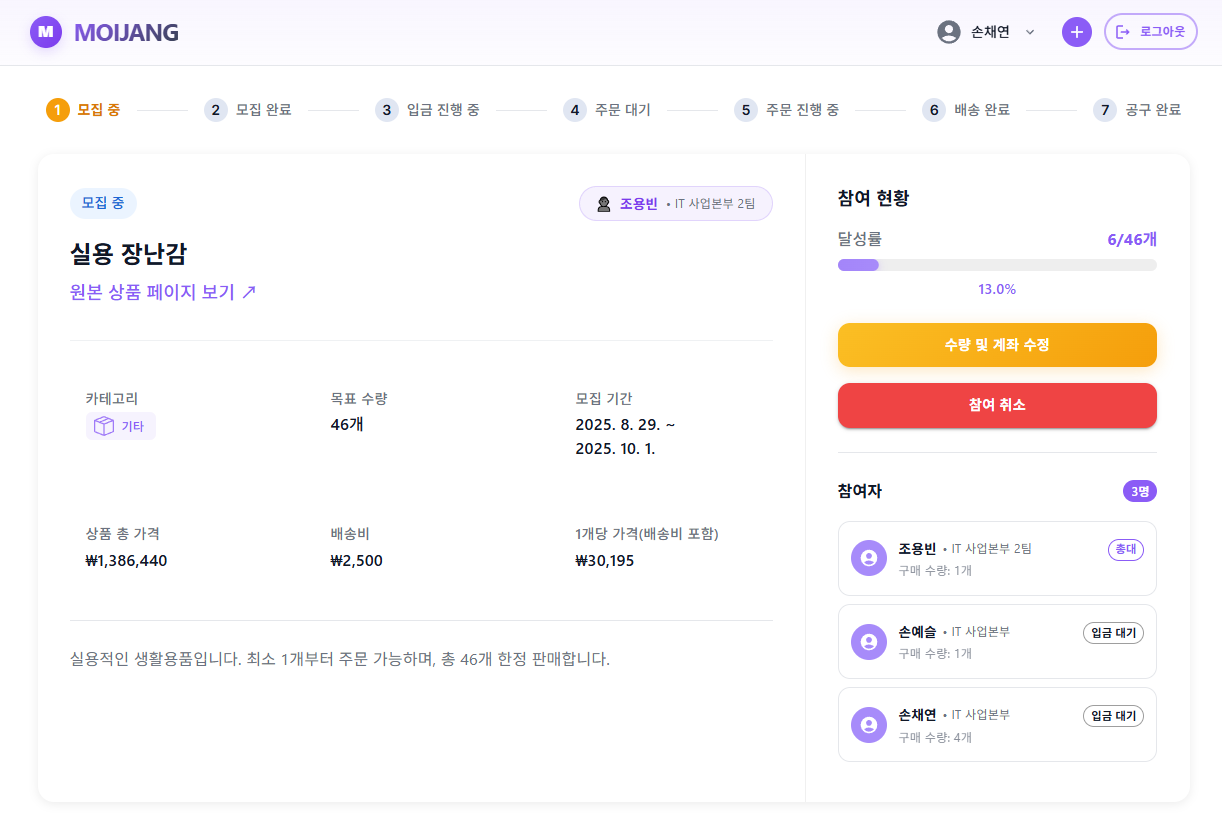This screenshot has width=1222, height=830.
Task: Select step 1 모집 중
Action: (x=84, y=110)
